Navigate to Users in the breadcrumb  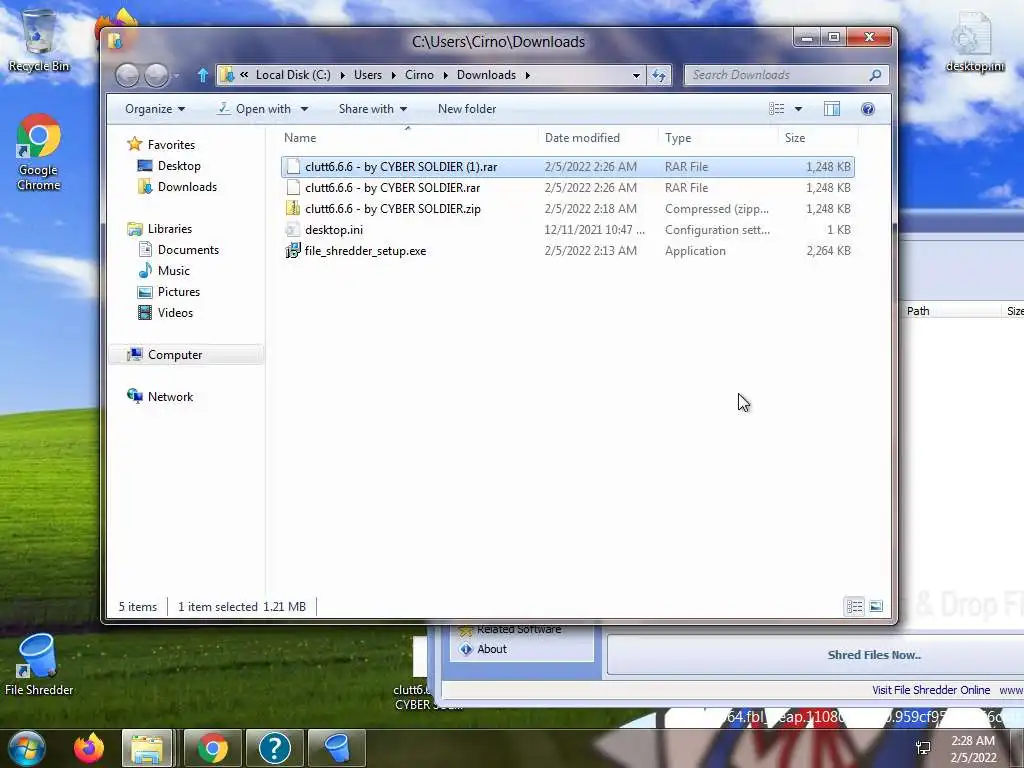pyautogui.click(x=368, y=75)
